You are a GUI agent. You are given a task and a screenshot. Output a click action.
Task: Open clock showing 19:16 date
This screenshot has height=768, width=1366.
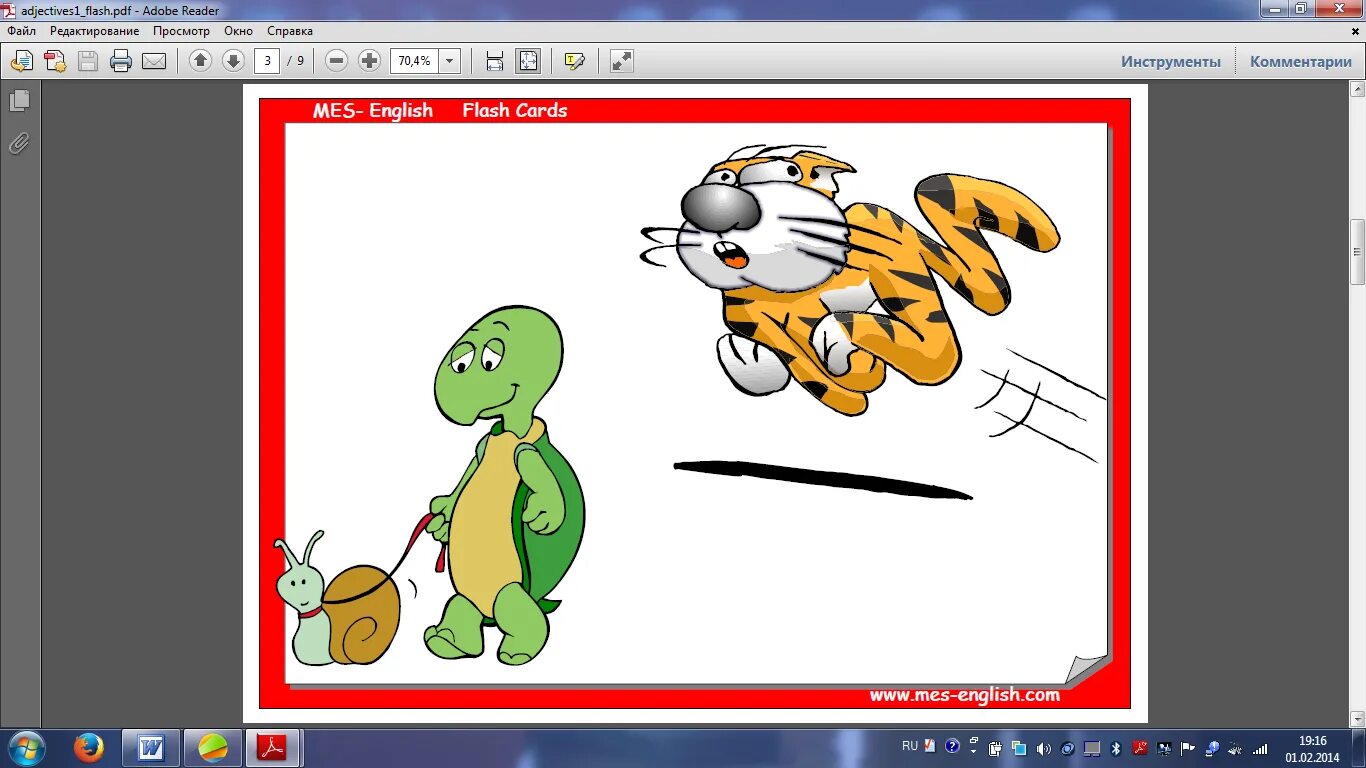[1312, 748]
